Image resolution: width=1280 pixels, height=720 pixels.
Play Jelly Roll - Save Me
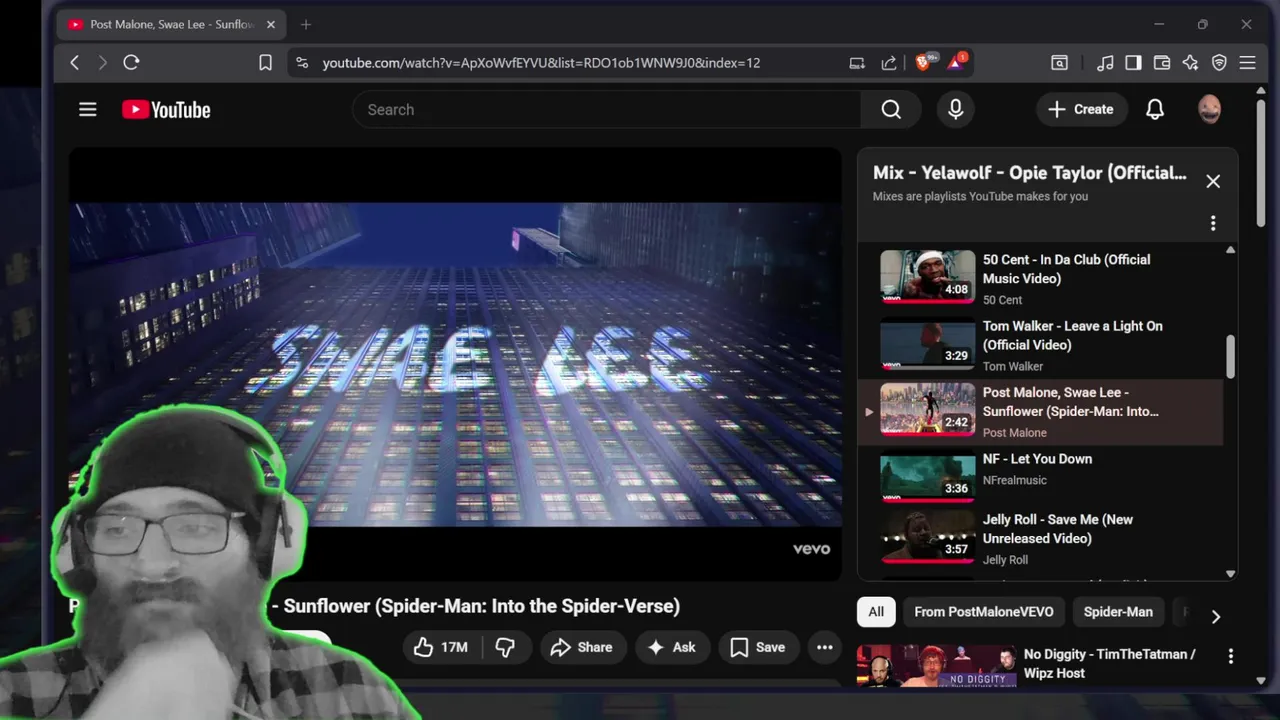pos(1040,539)
